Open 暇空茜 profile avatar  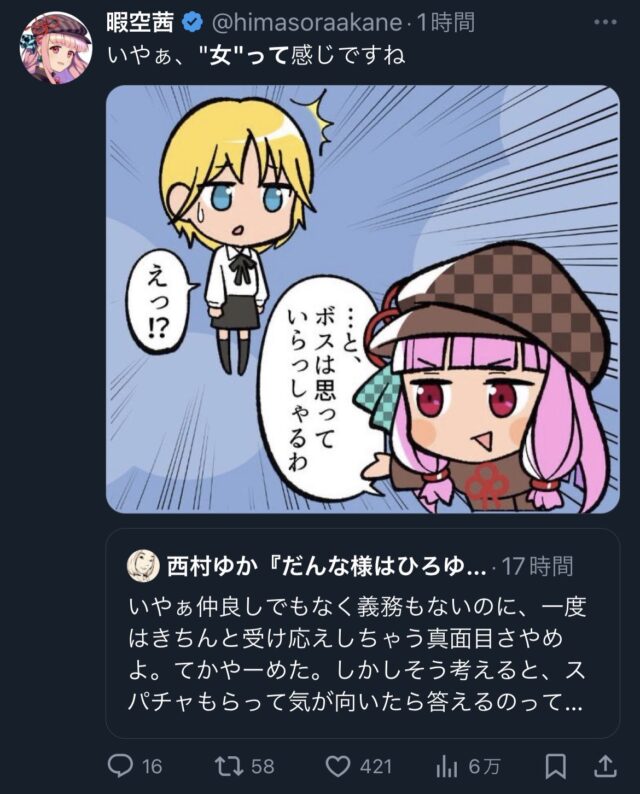click(55, 48)
